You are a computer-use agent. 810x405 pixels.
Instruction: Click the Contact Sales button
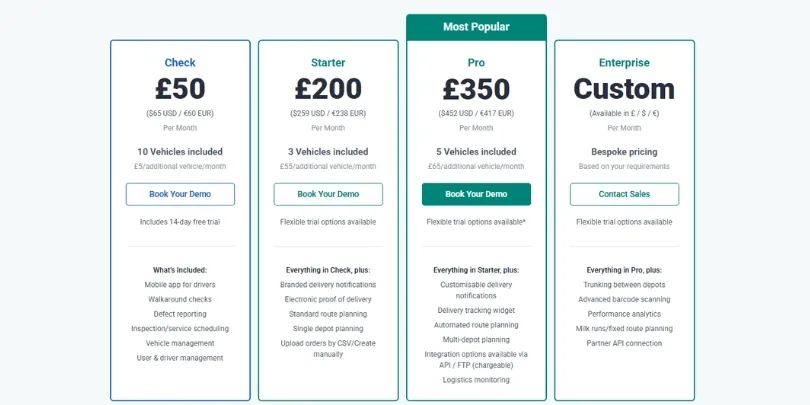(624, 194)
